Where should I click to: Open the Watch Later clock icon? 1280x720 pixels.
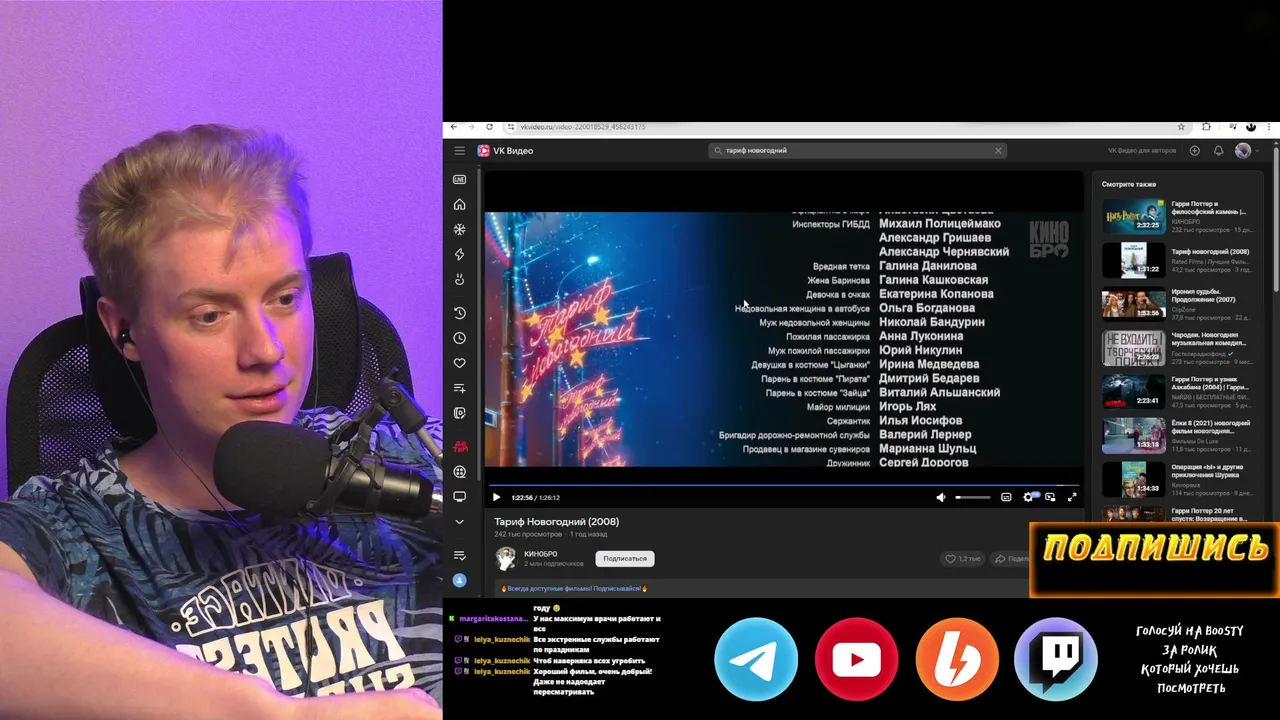point(459,338)
